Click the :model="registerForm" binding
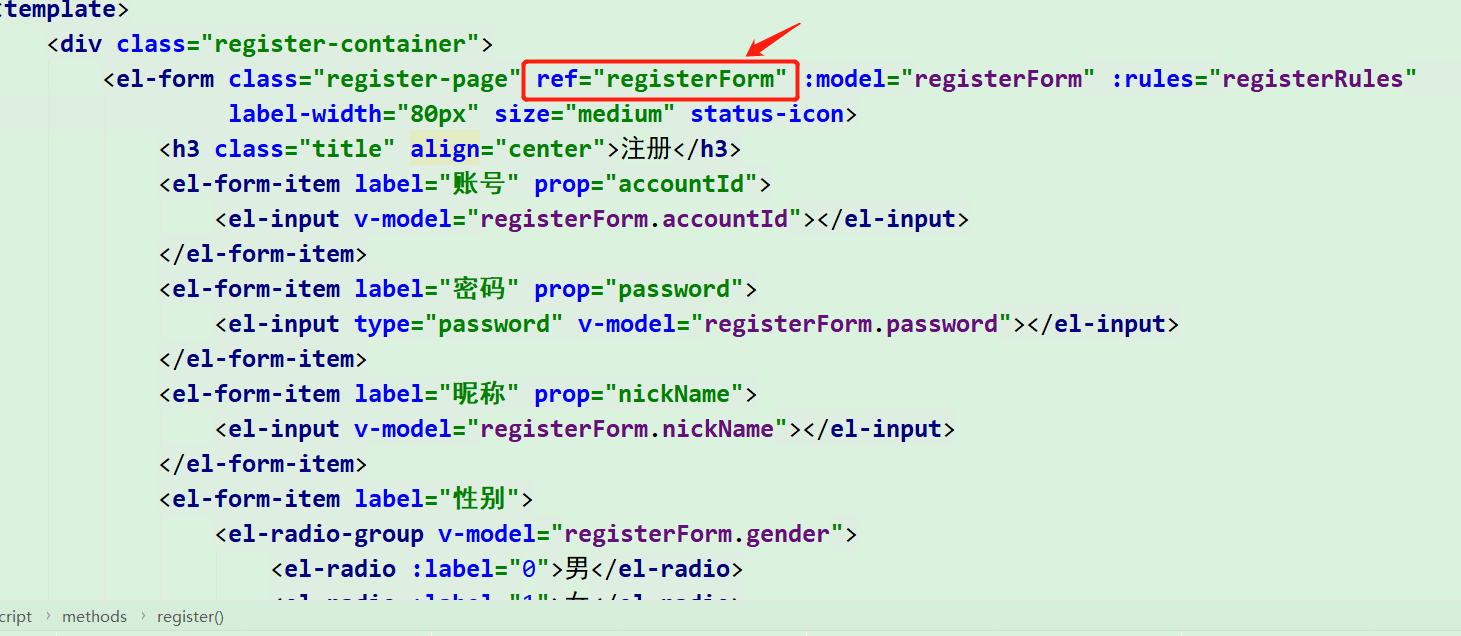This screenshot has height=636, width=1461. [943, 79]
